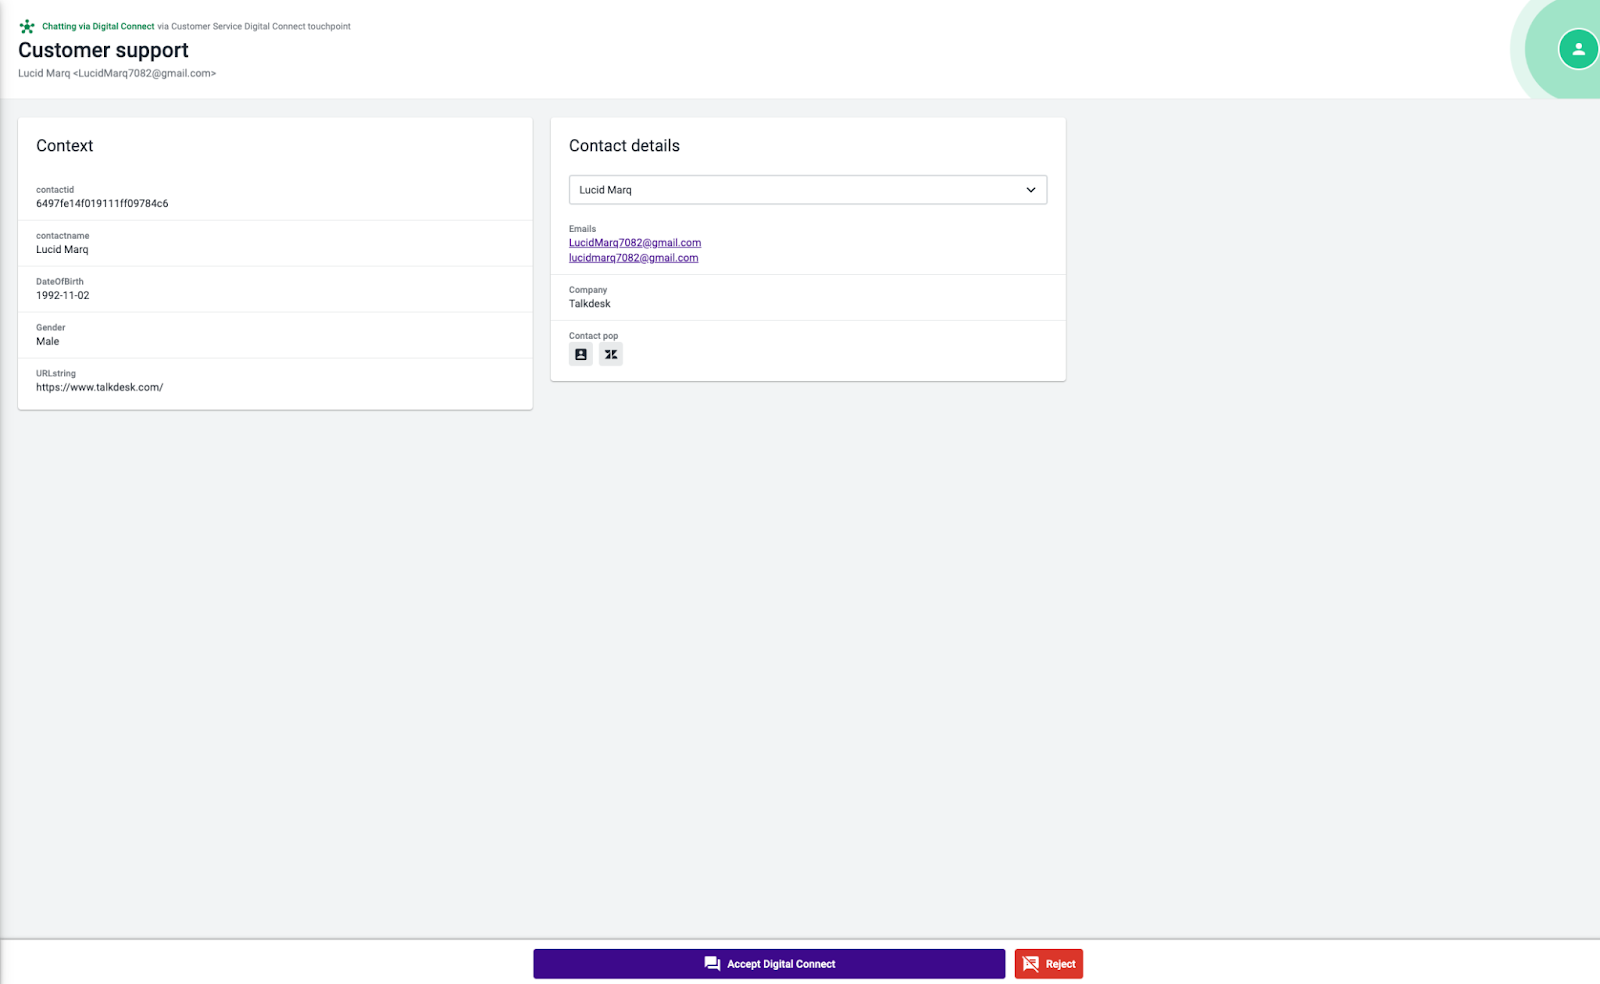Click Accept Digital Connect
This screenshot has height=984, width=1600.
tap(769, 963)
